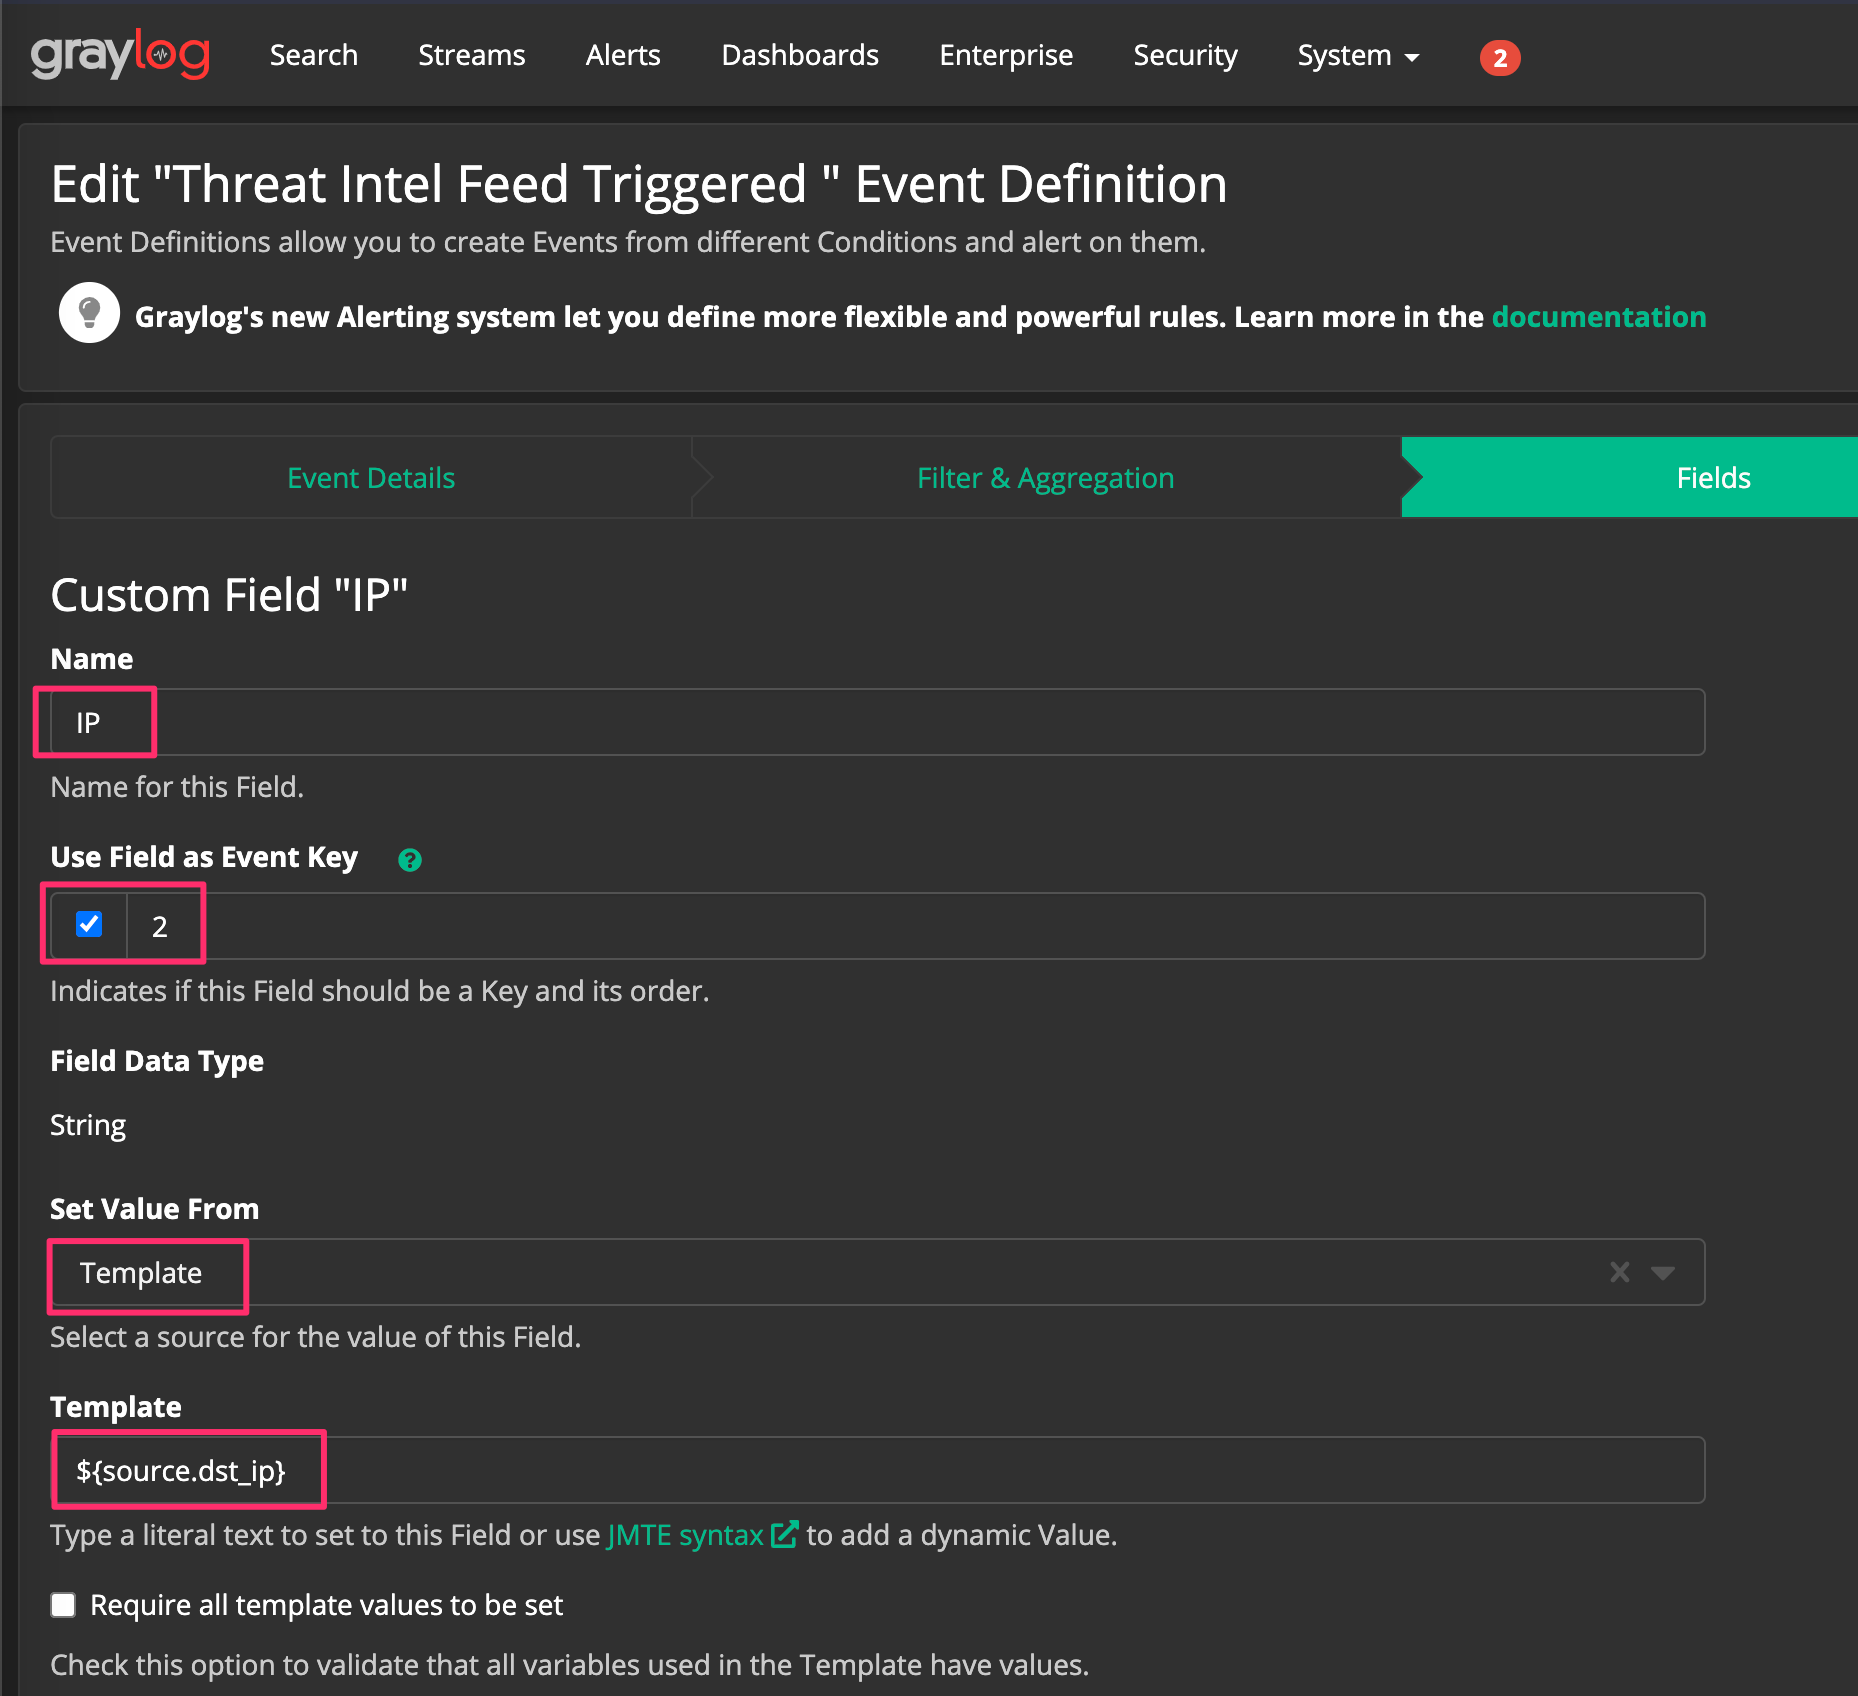
Task: Click the help icon beside Use Field as Event Key
Action: tap(409, 859)
